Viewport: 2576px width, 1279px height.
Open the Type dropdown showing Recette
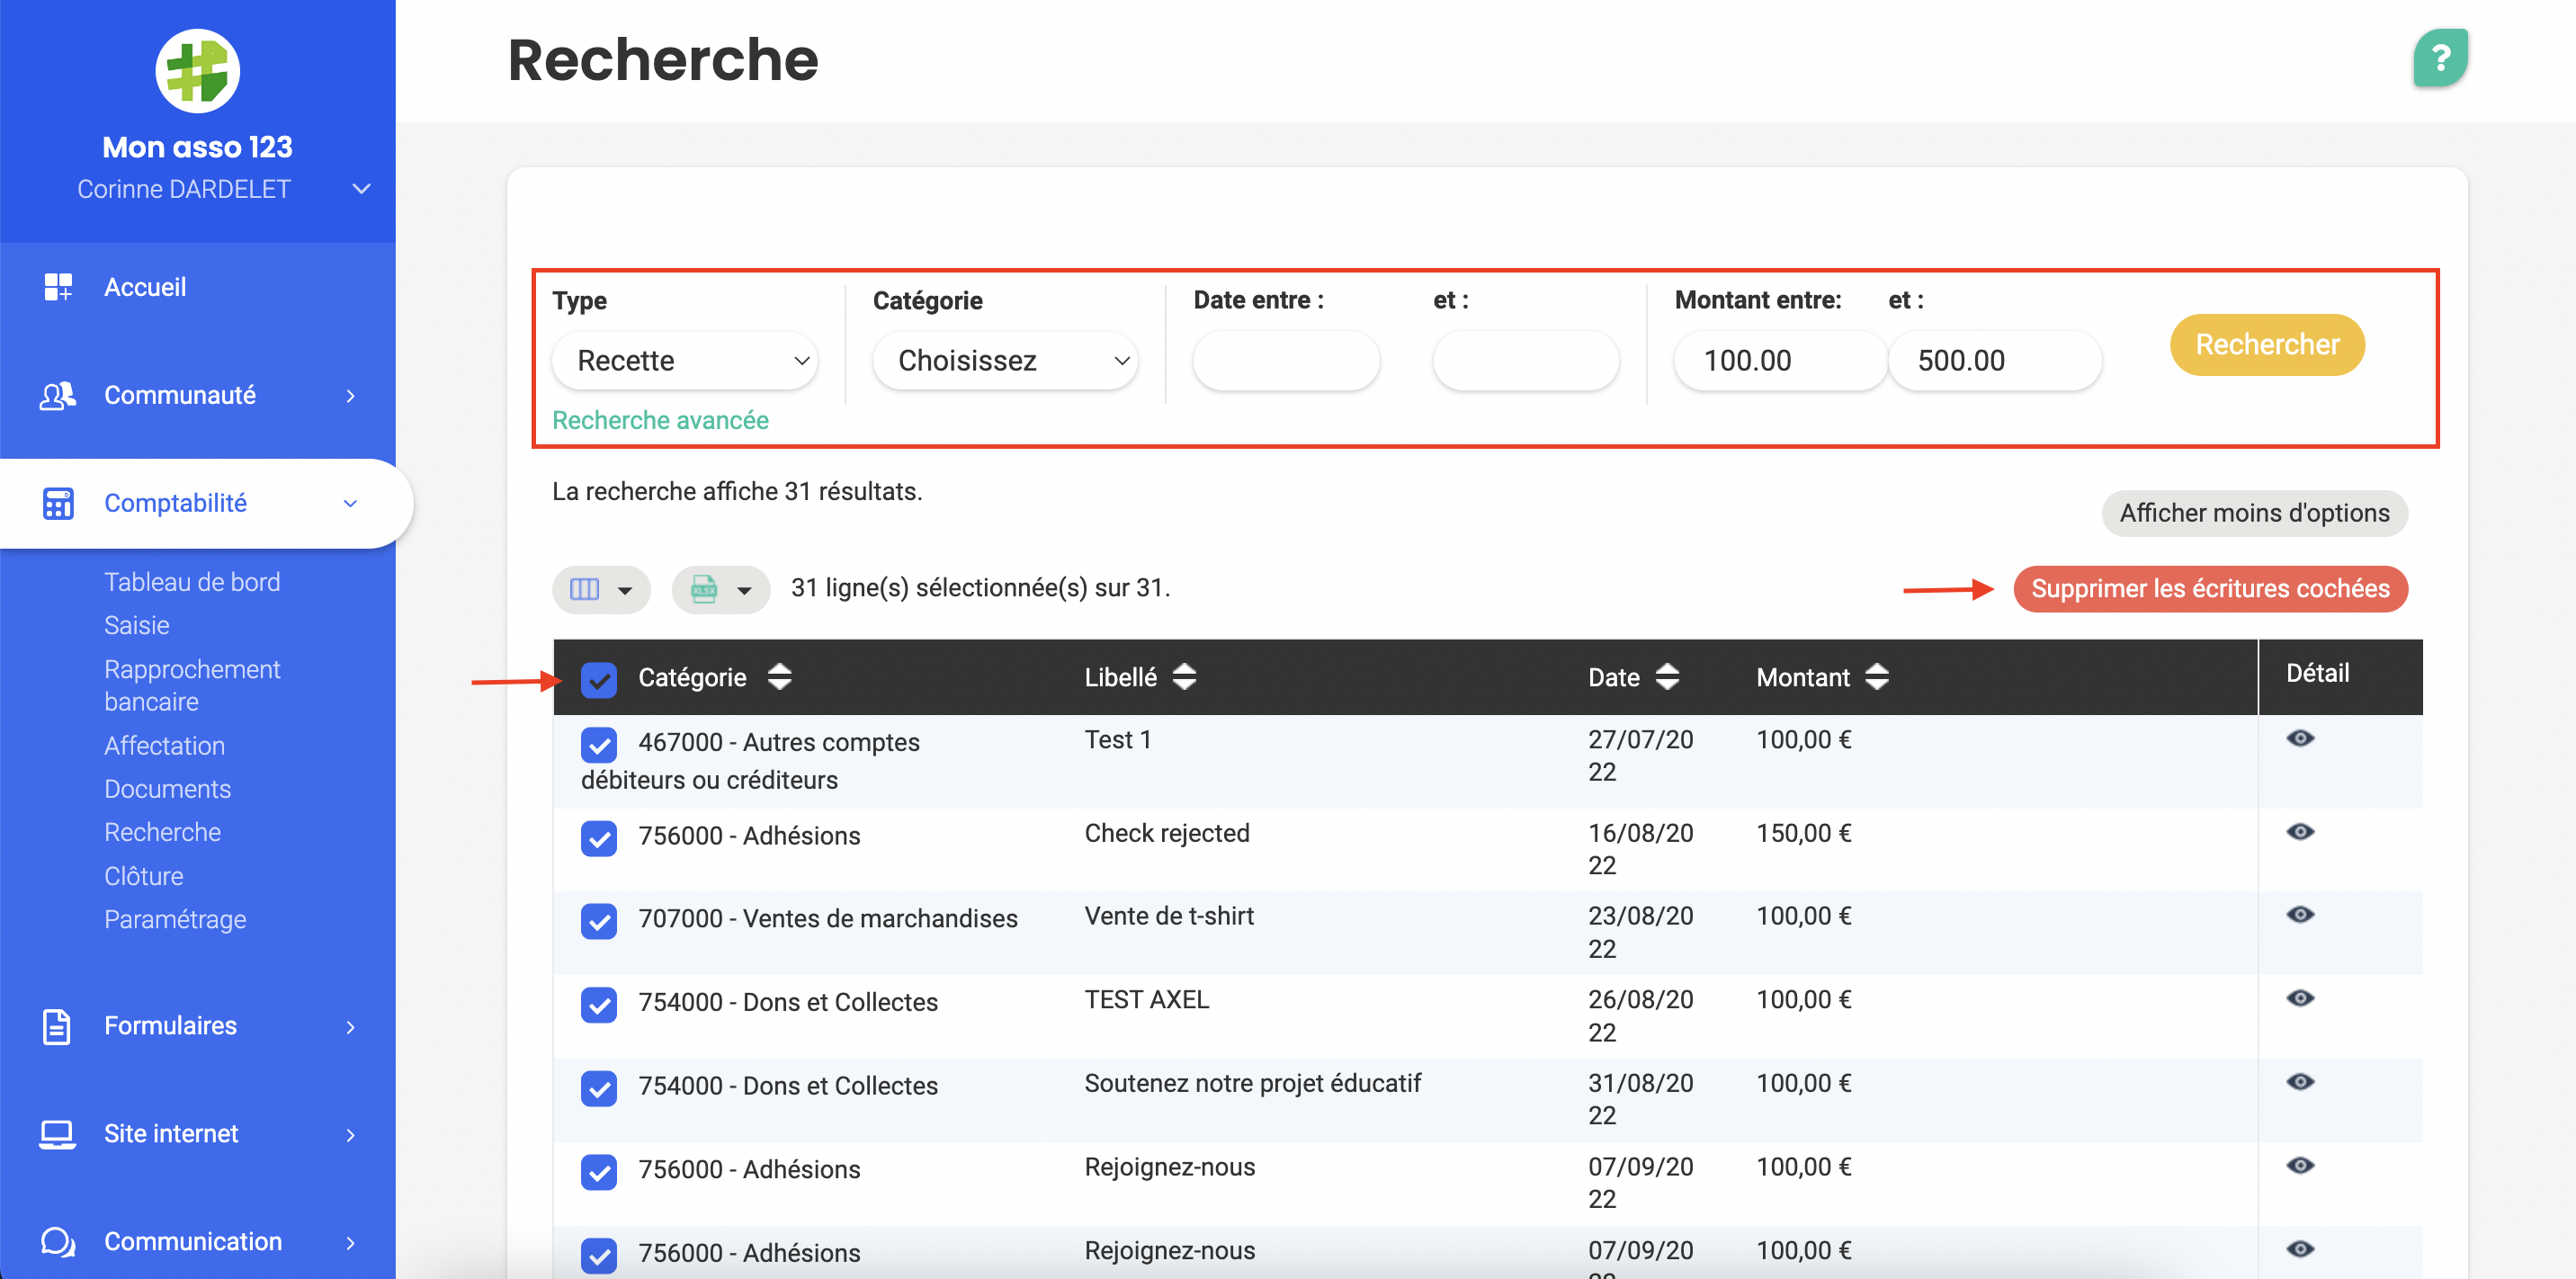tap(686, 360)
